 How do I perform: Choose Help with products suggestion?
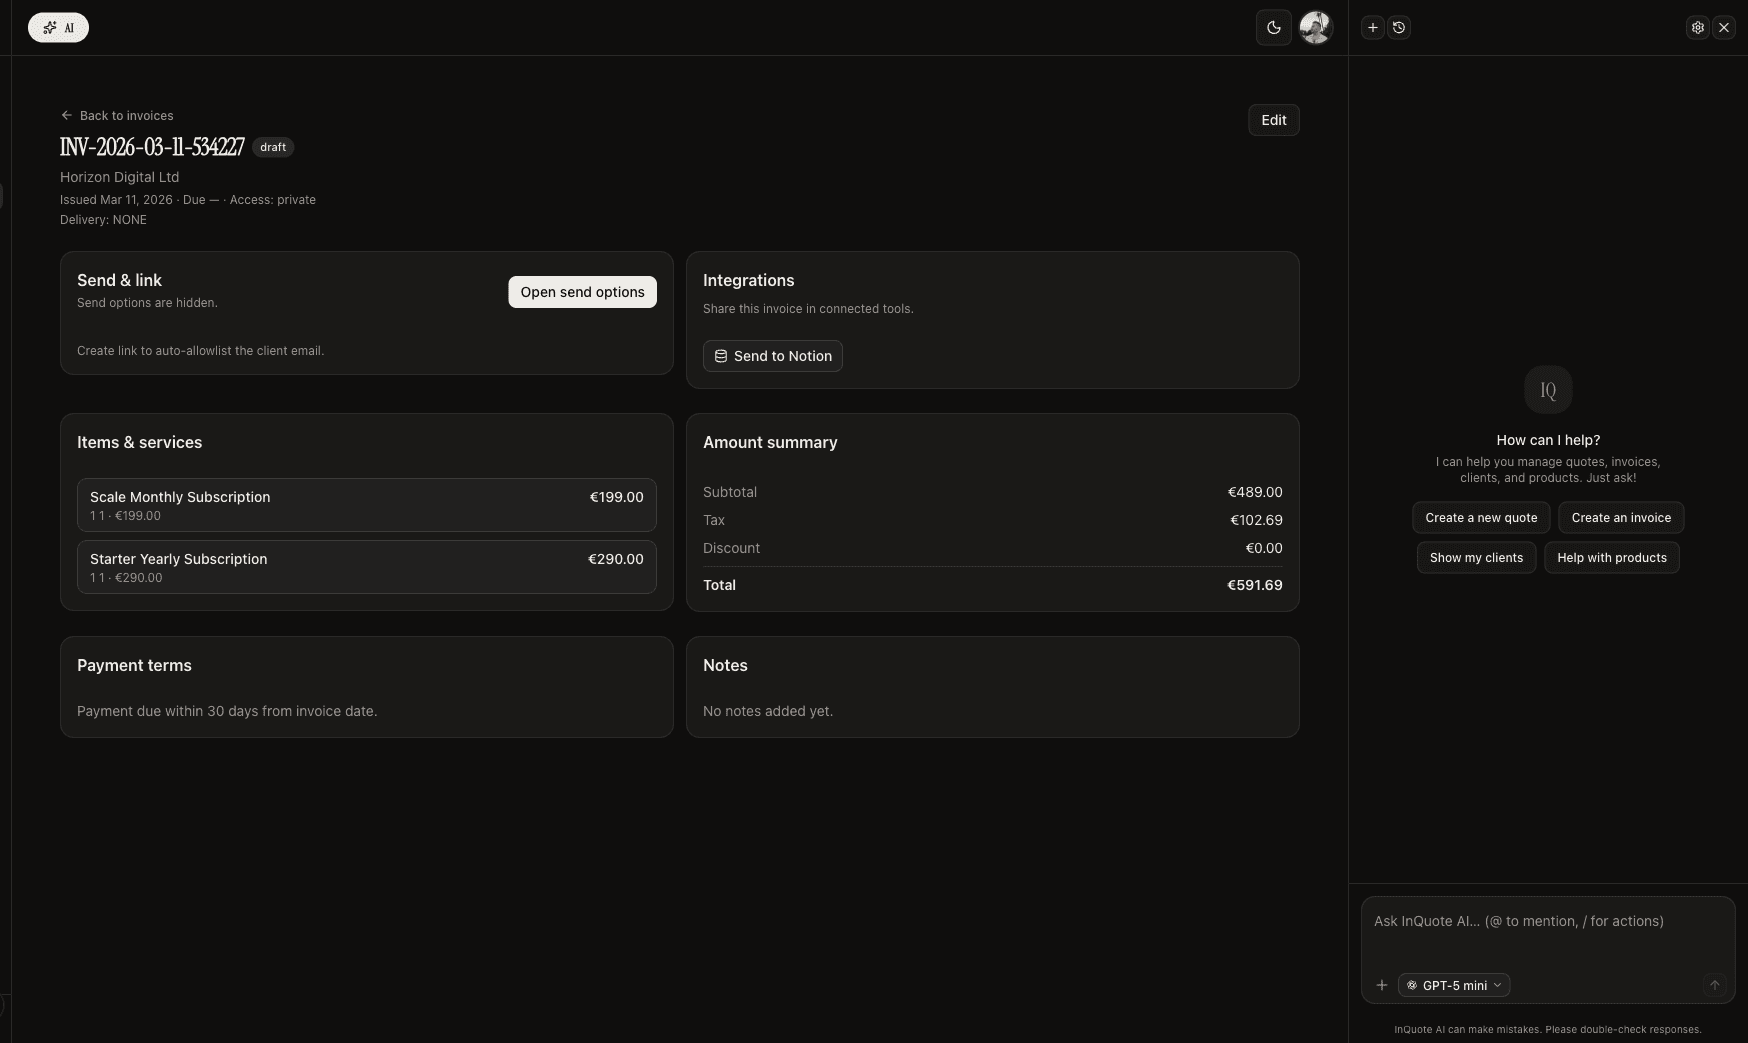click(x=1611, y=558)
